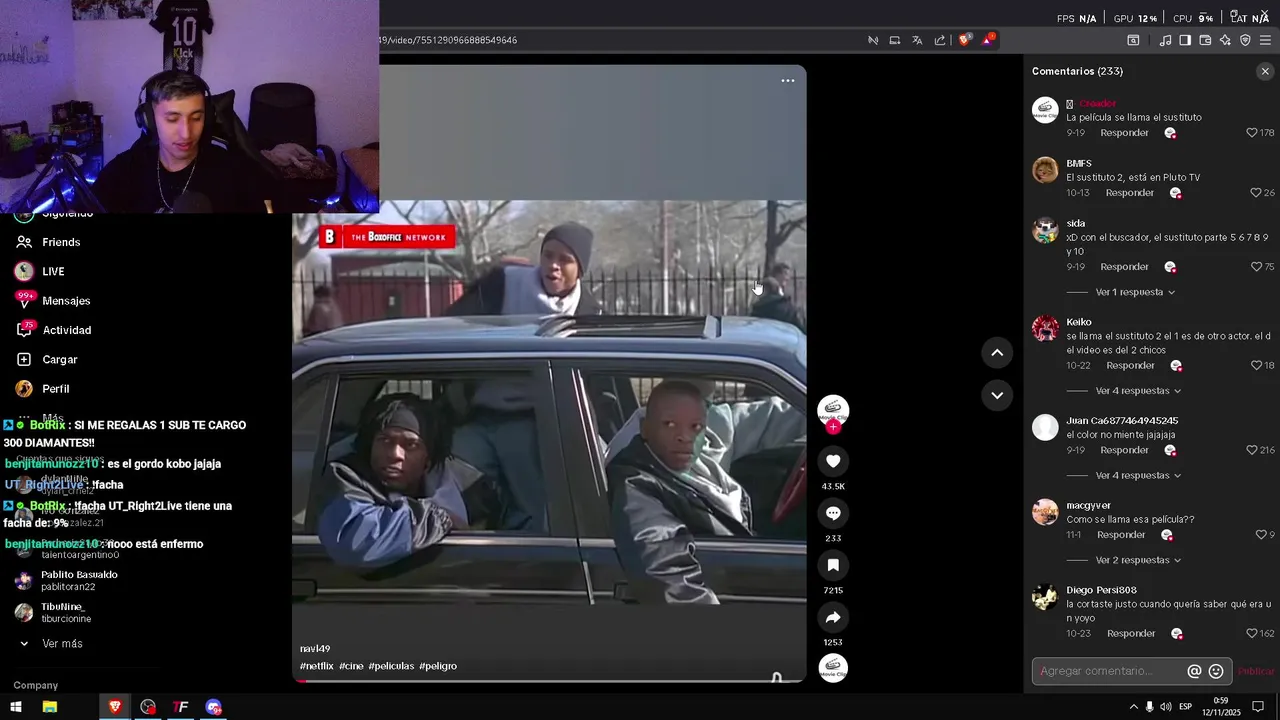Open the Brave playlist music note icon
Screen dimensions: 1280x720
(1165, 40)
